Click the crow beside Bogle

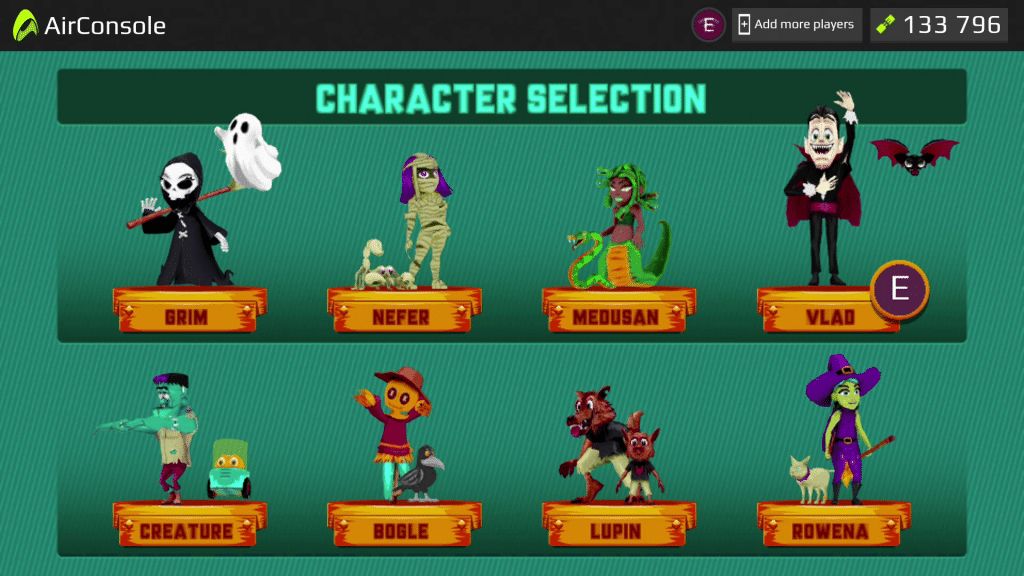[419, 474]
